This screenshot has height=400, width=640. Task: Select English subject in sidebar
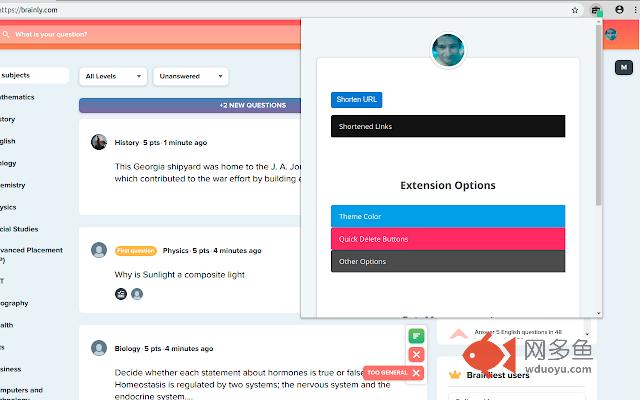click(7, 141)
